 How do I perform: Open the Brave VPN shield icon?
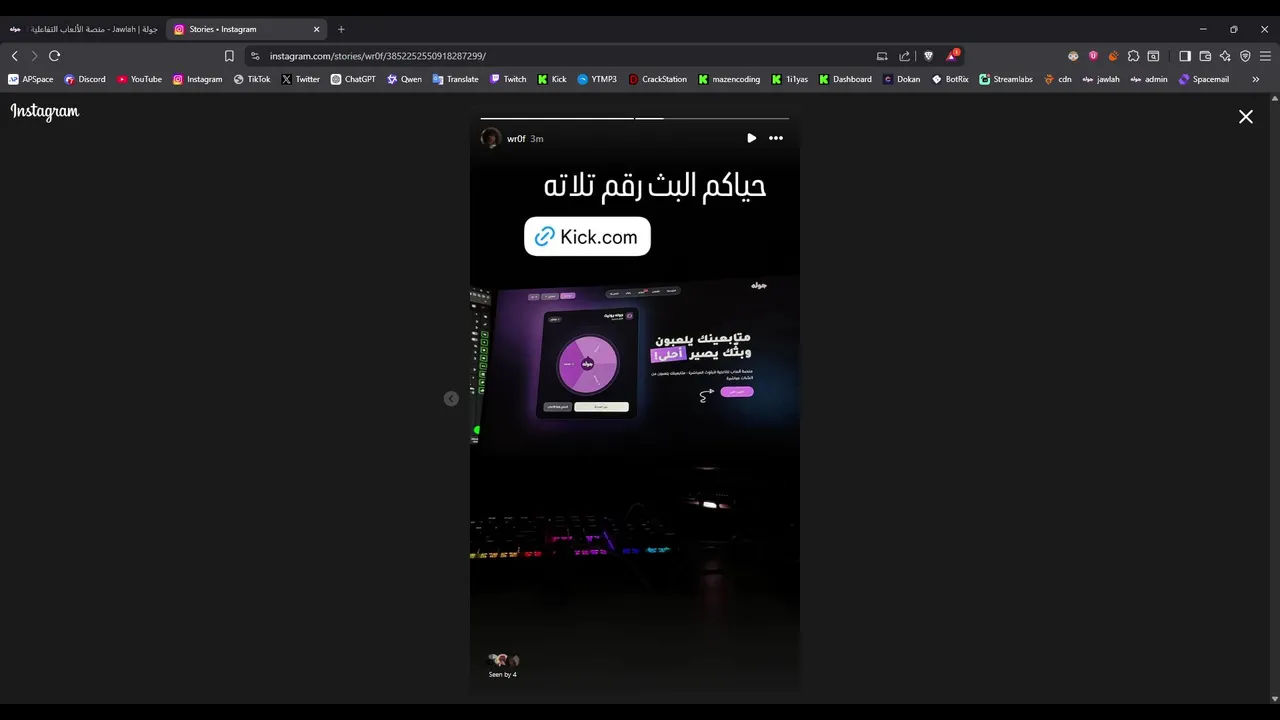coord(1245,56)
